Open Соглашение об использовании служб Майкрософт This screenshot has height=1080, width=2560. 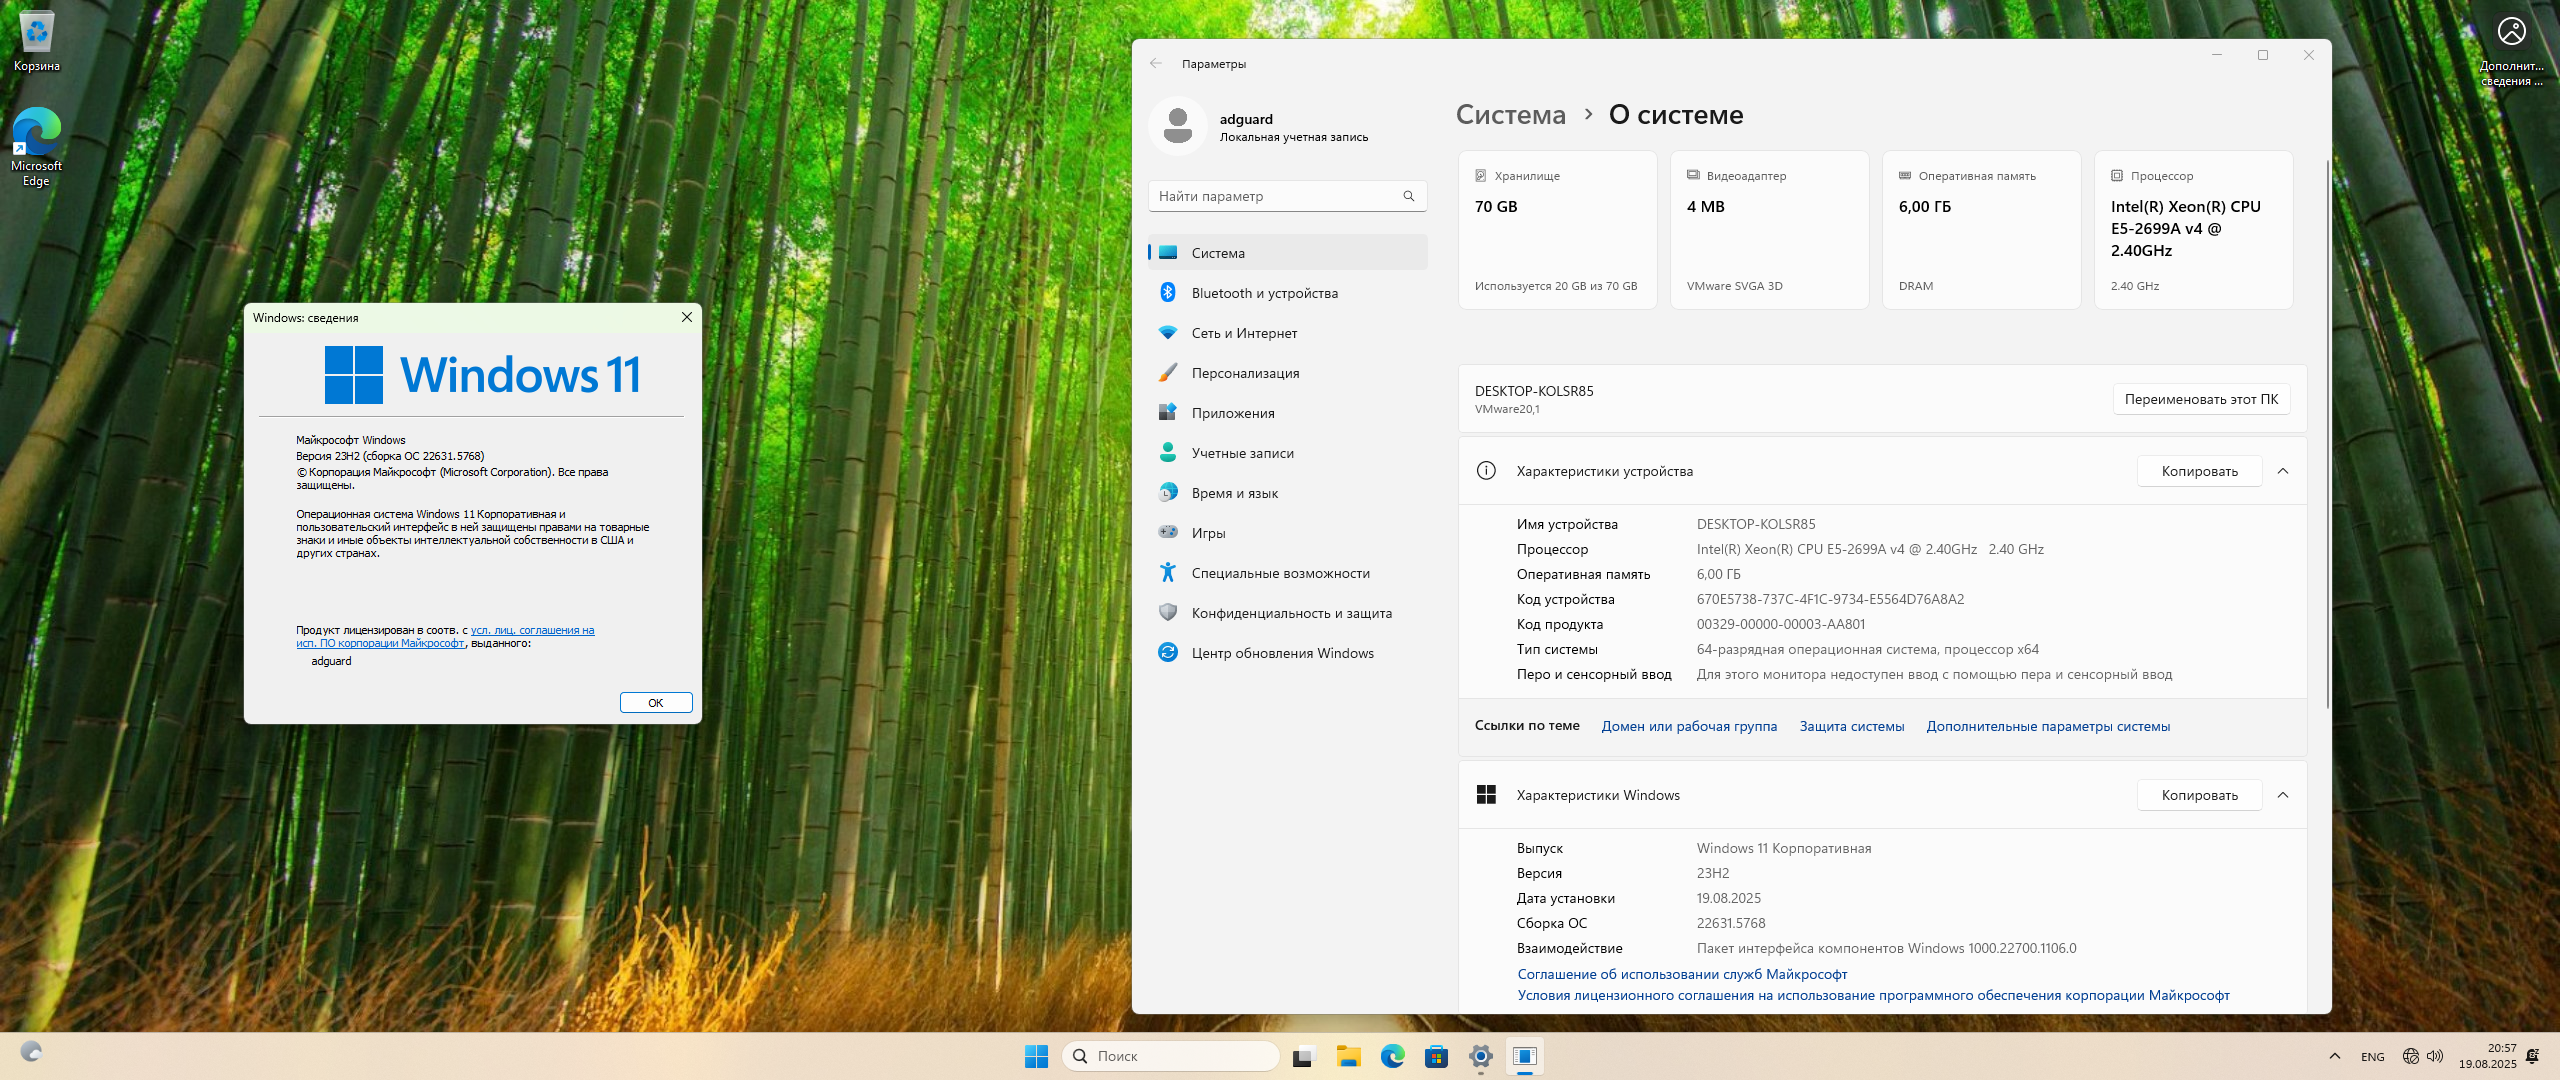[1682, 974]
